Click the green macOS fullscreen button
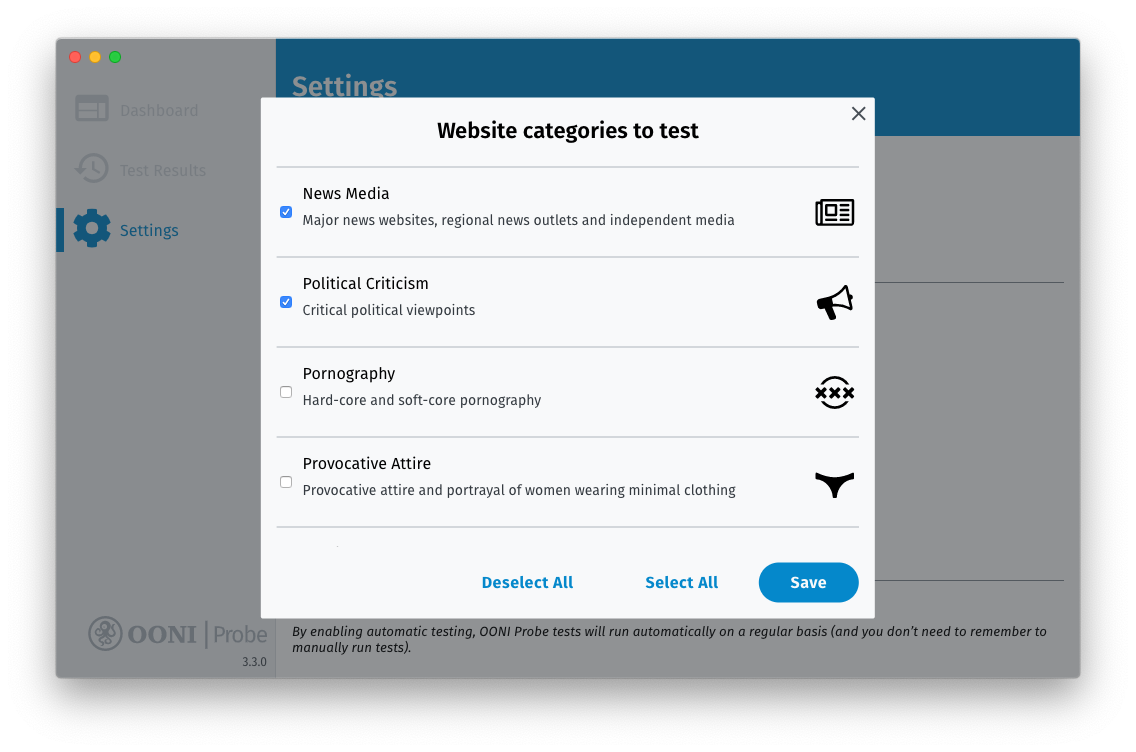The height and width of the screenshot is (752, 1136). 115,57
